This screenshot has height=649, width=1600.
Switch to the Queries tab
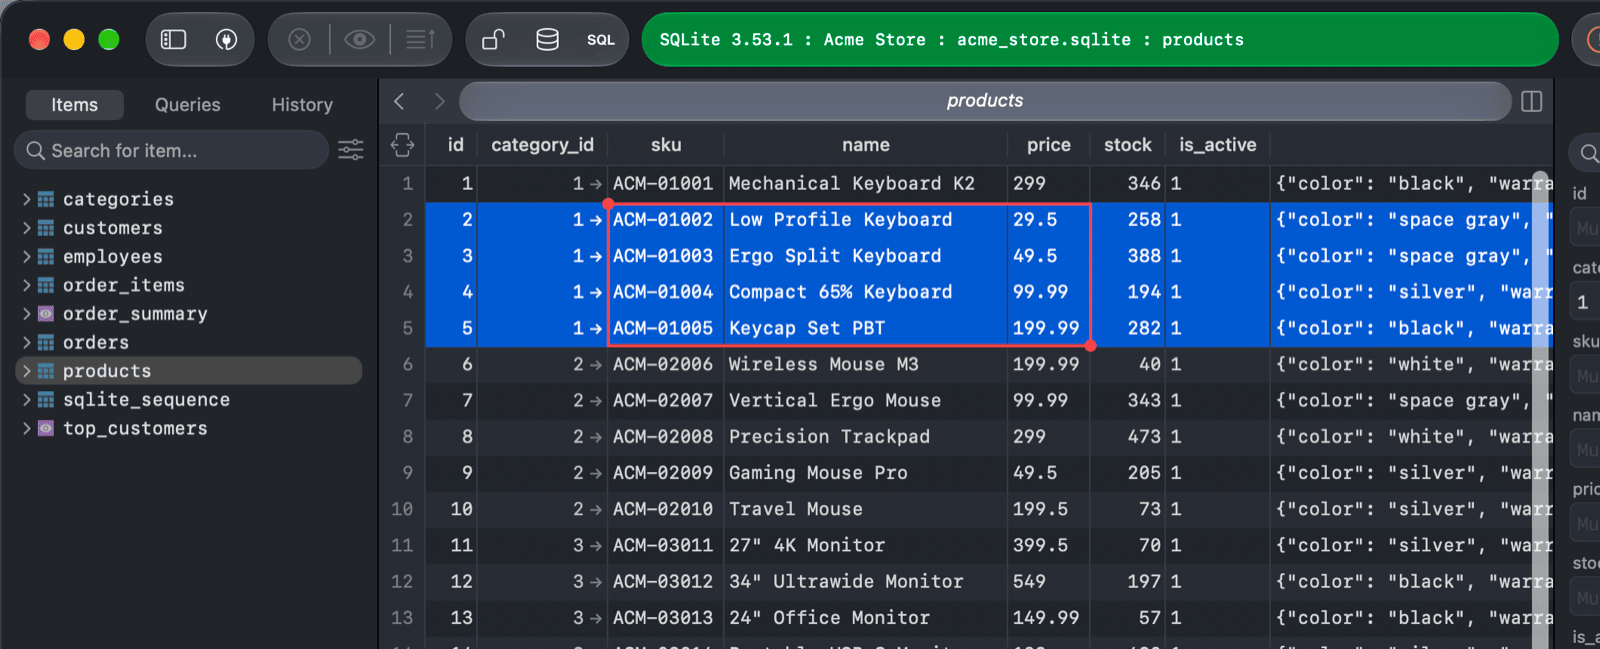[187, 105]
